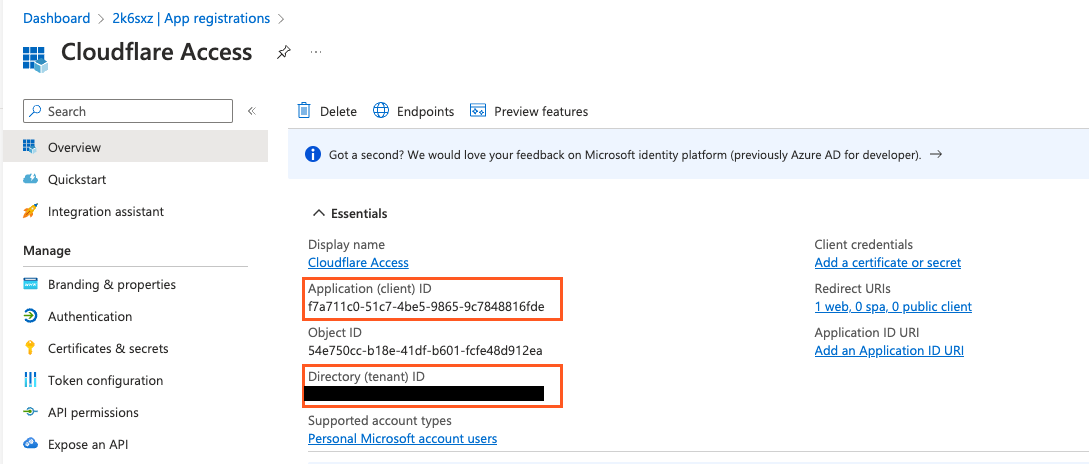Screen dimensions: 1089x464
Task: Open the more options ellipsis in the title
Action: (x=317, y=52)
